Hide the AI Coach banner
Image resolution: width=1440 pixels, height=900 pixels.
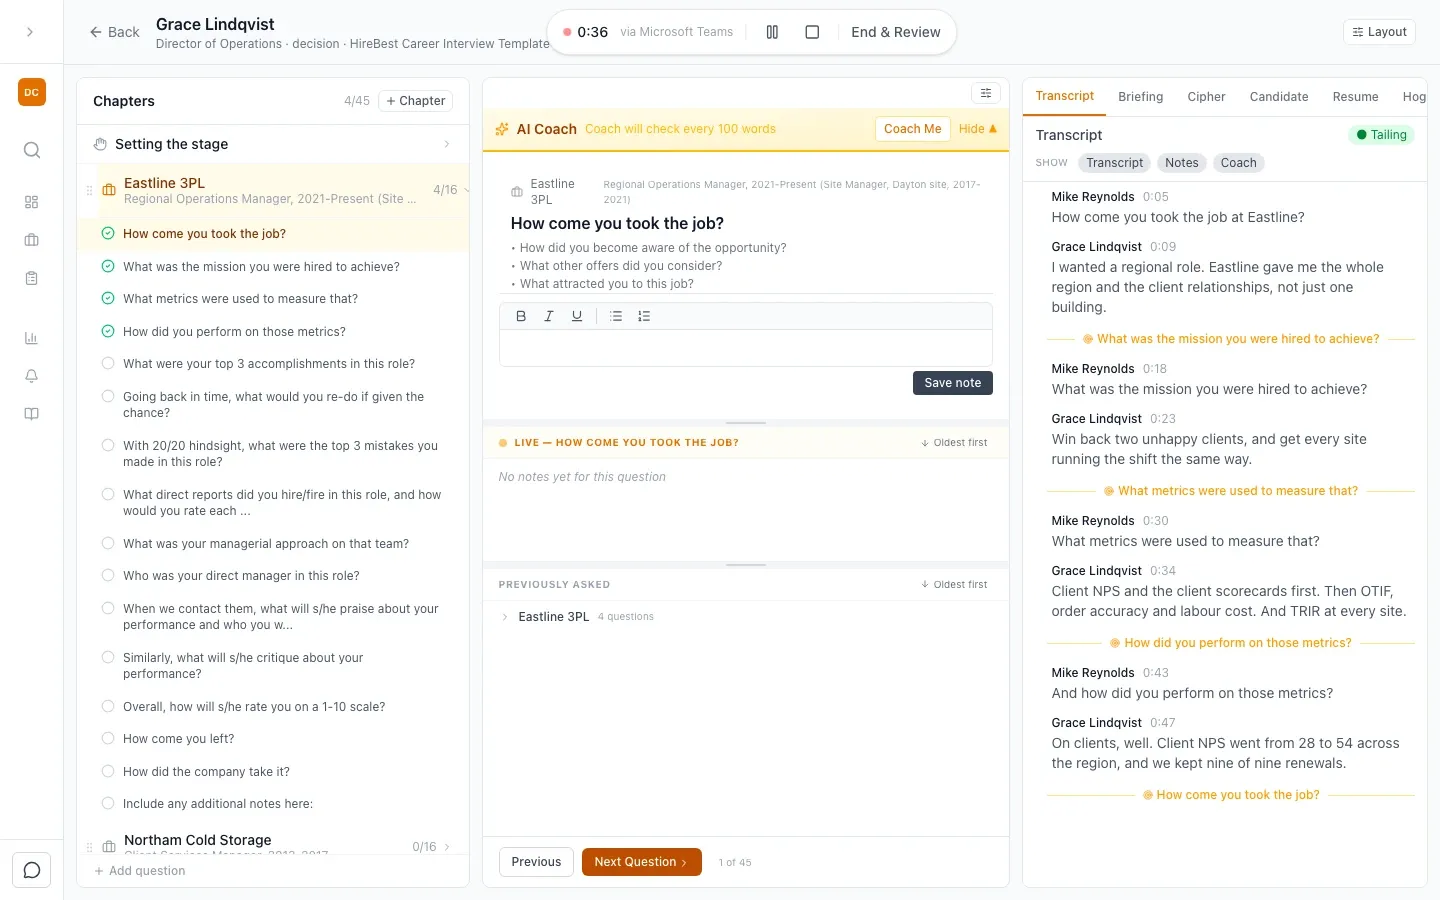coord(977,129)
